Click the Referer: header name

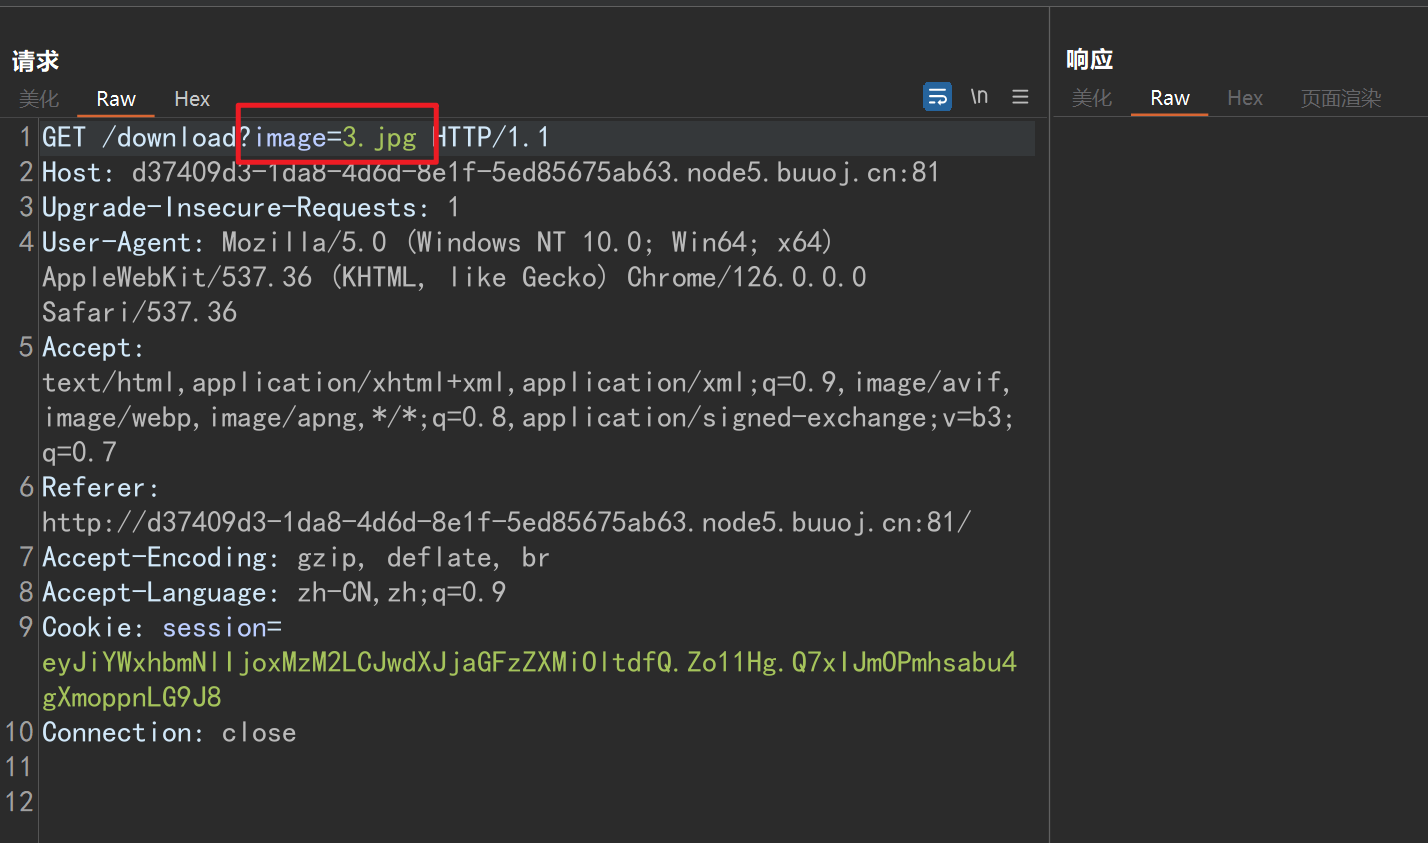(x=100, y=487)
